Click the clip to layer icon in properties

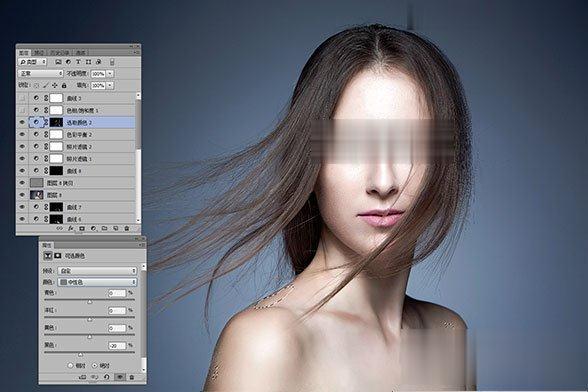(82, 377)
